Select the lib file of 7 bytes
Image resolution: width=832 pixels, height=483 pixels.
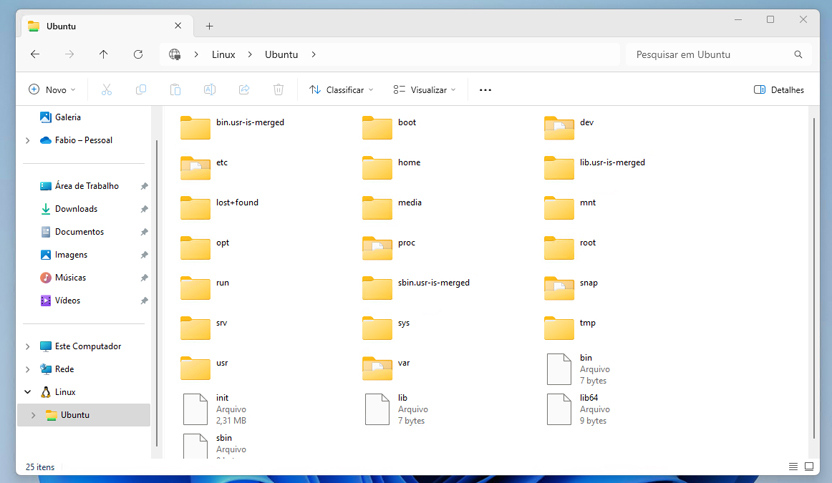(x=395, y=409)
